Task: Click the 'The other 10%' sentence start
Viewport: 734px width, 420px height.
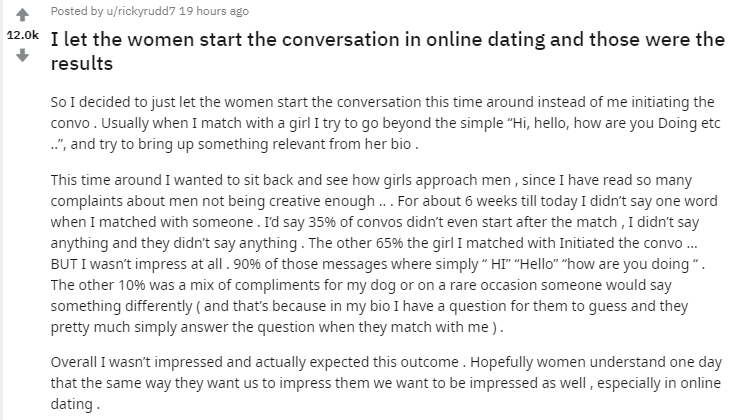Action: click(x=97, y=286)
